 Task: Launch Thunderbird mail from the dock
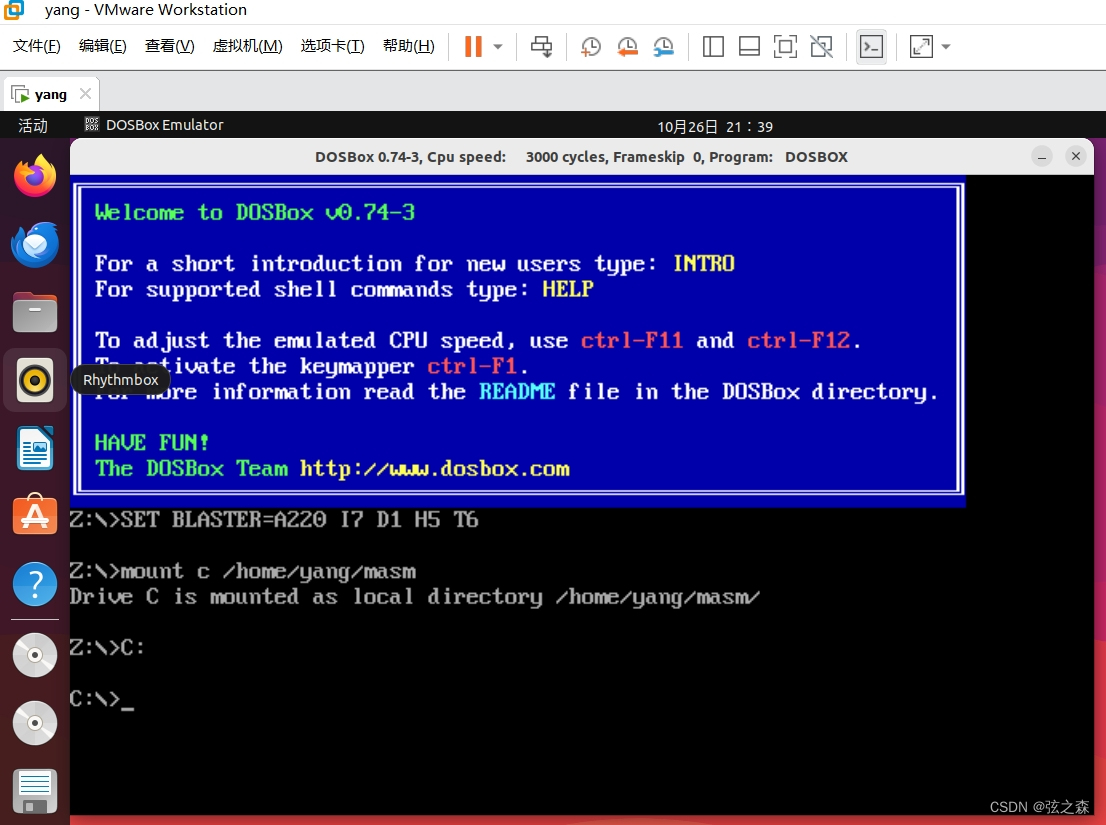(x=35, y=244)
